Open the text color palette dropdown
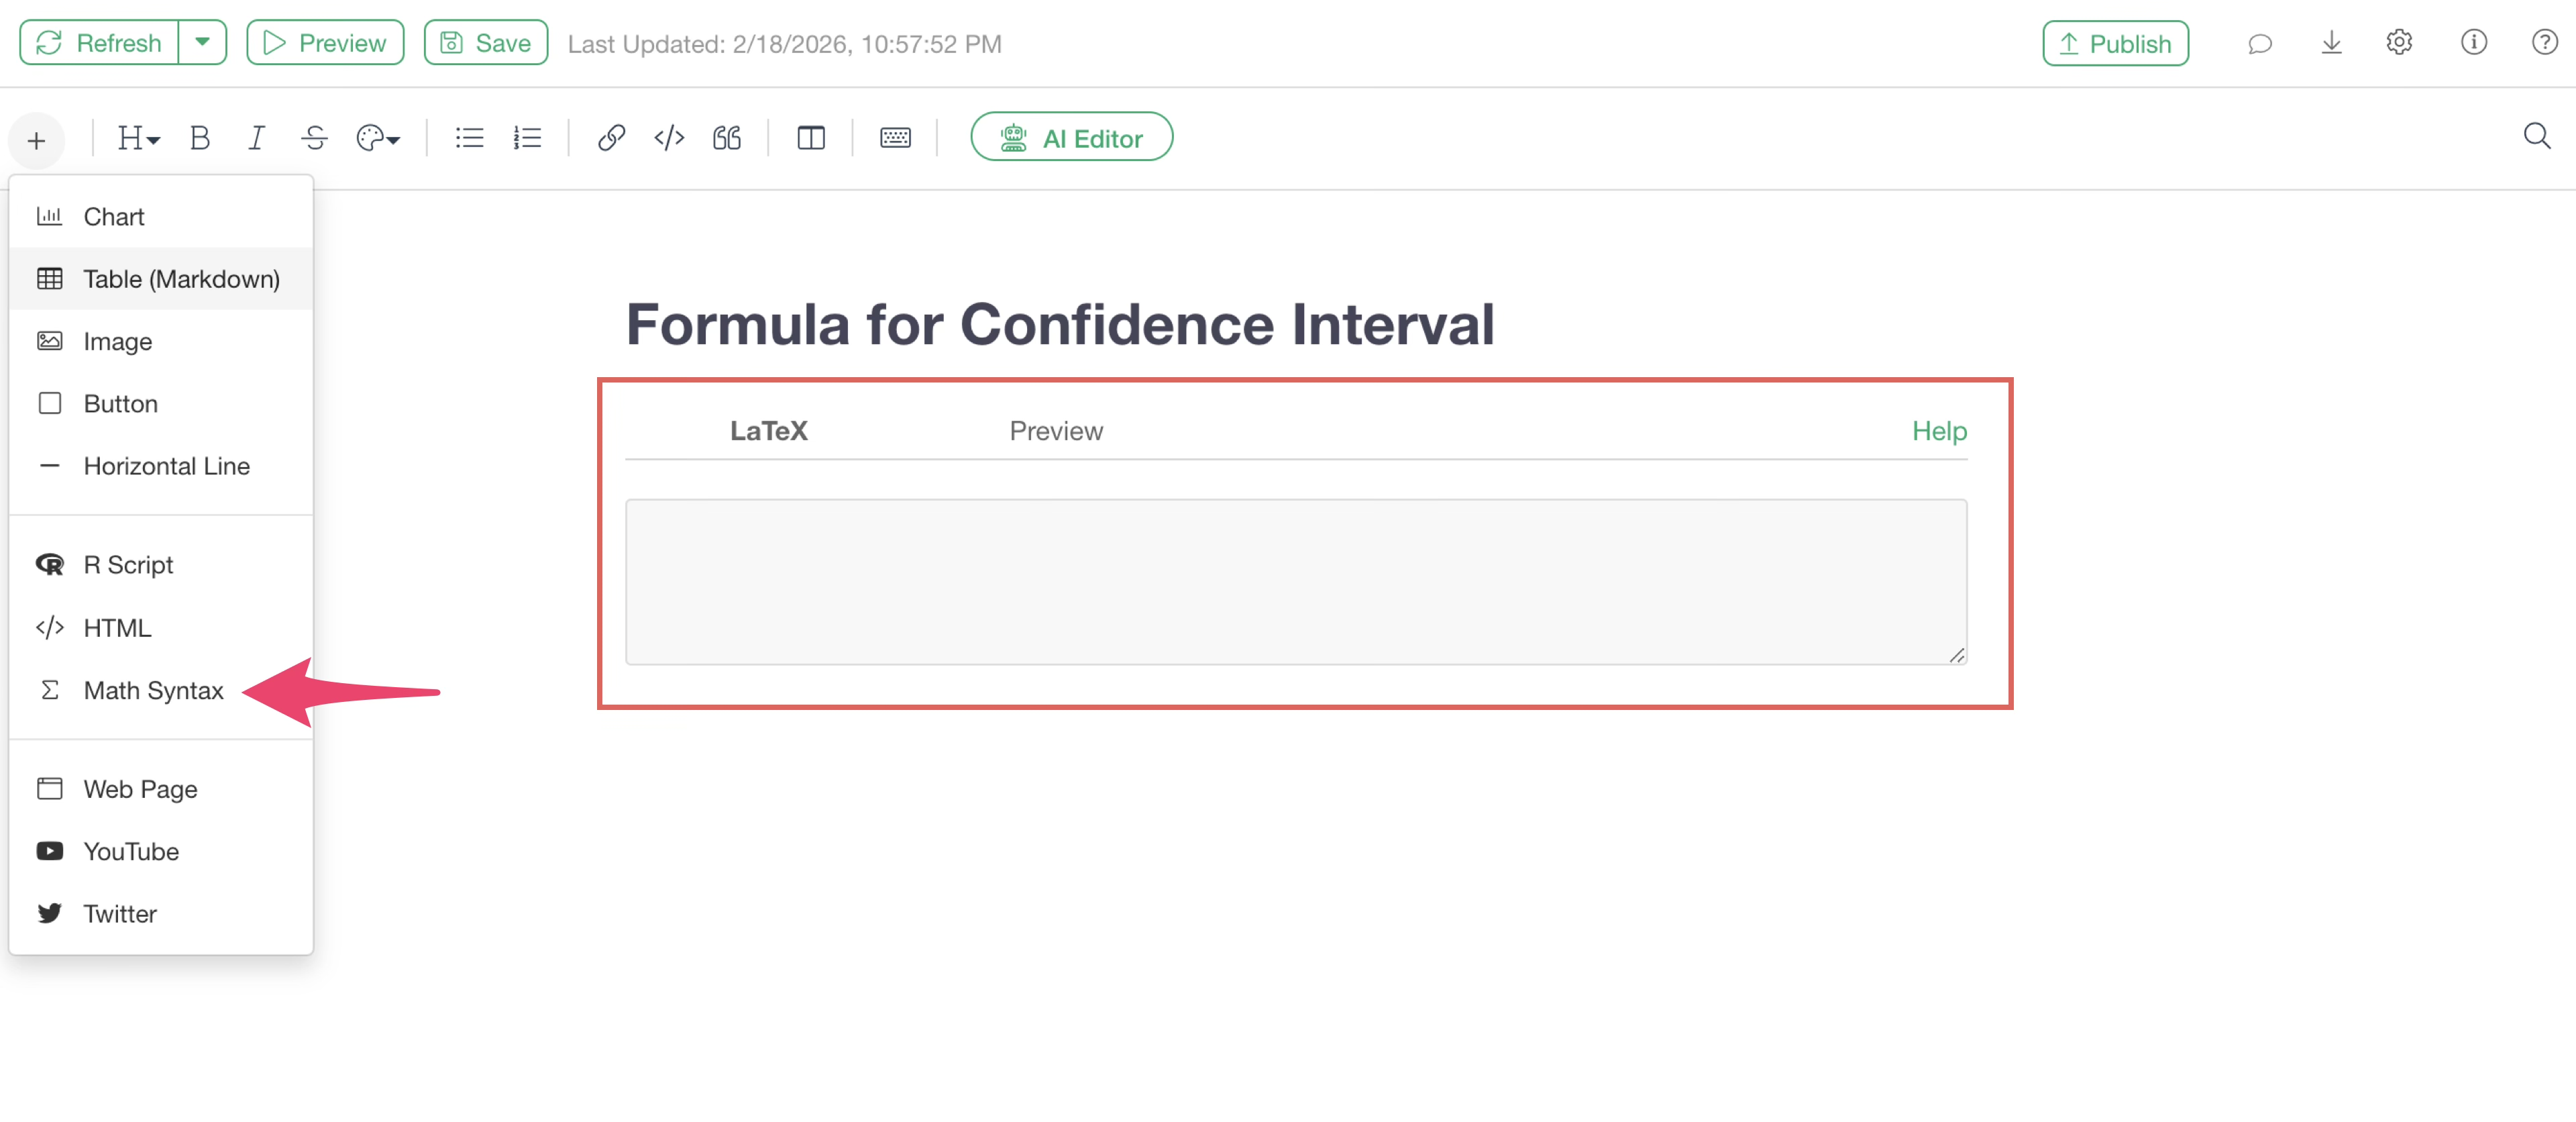This screenshot has width=2576, height=1122. pyautogui.click(x=378, y=138)
